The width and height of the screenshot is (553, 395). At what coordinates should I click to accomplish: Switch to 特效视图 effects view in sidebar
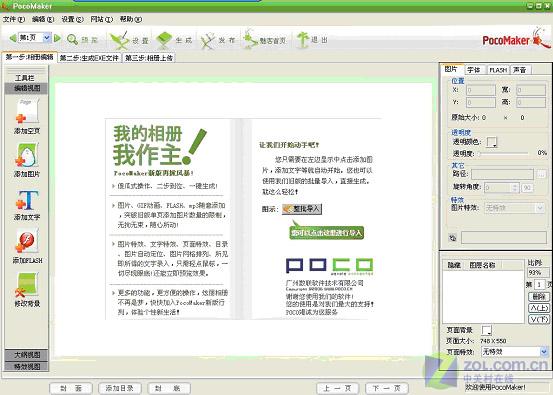27,366
